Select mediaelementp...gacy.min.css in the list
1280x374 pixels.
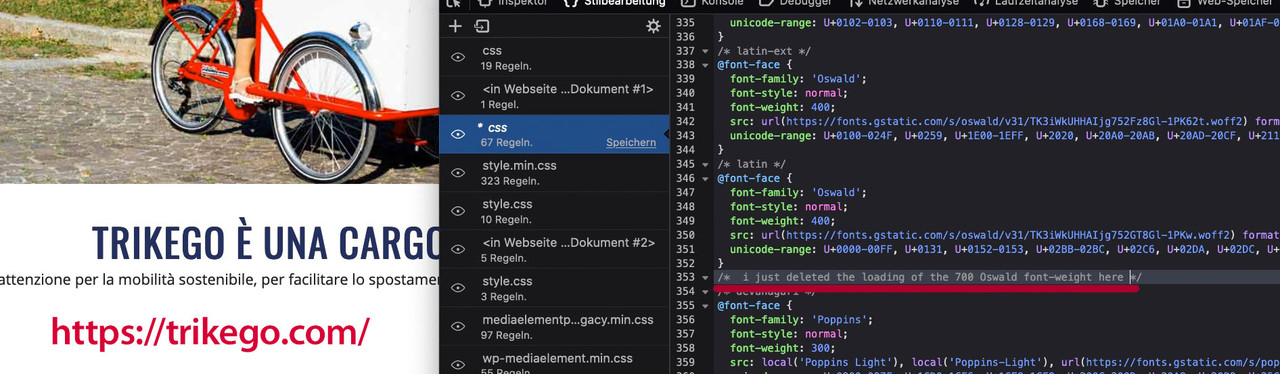555,327
